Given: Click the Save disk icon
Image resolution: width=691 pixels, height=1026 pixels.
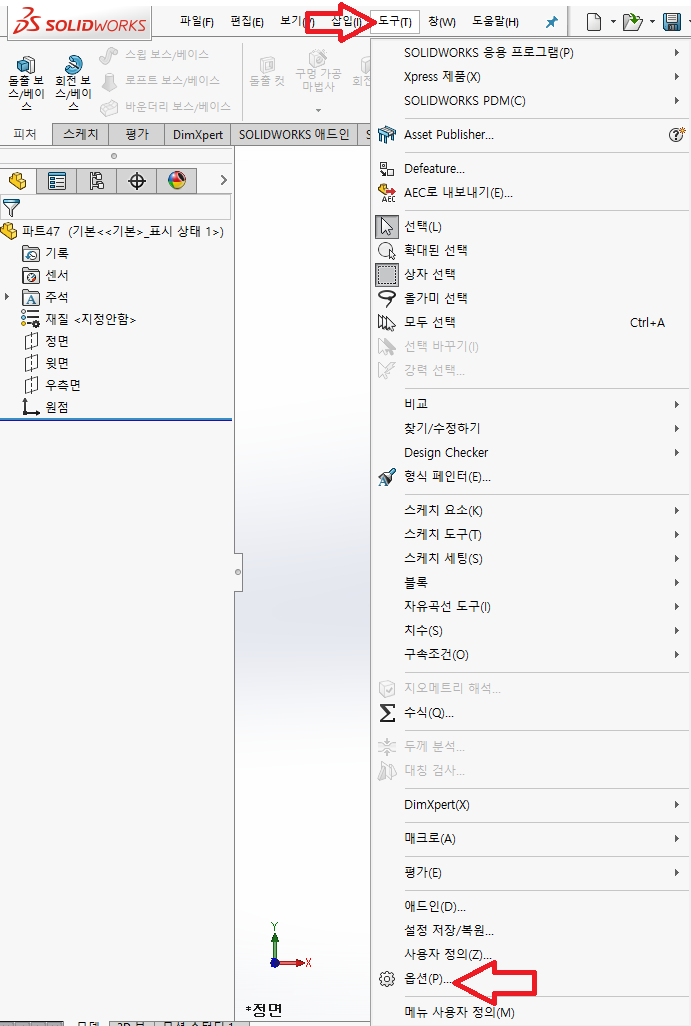Looking at the screenshot, I should click(672, 22).
